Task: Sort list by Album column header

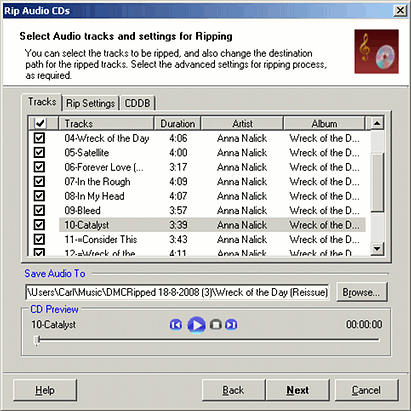Action: click(x=324, y=123)
